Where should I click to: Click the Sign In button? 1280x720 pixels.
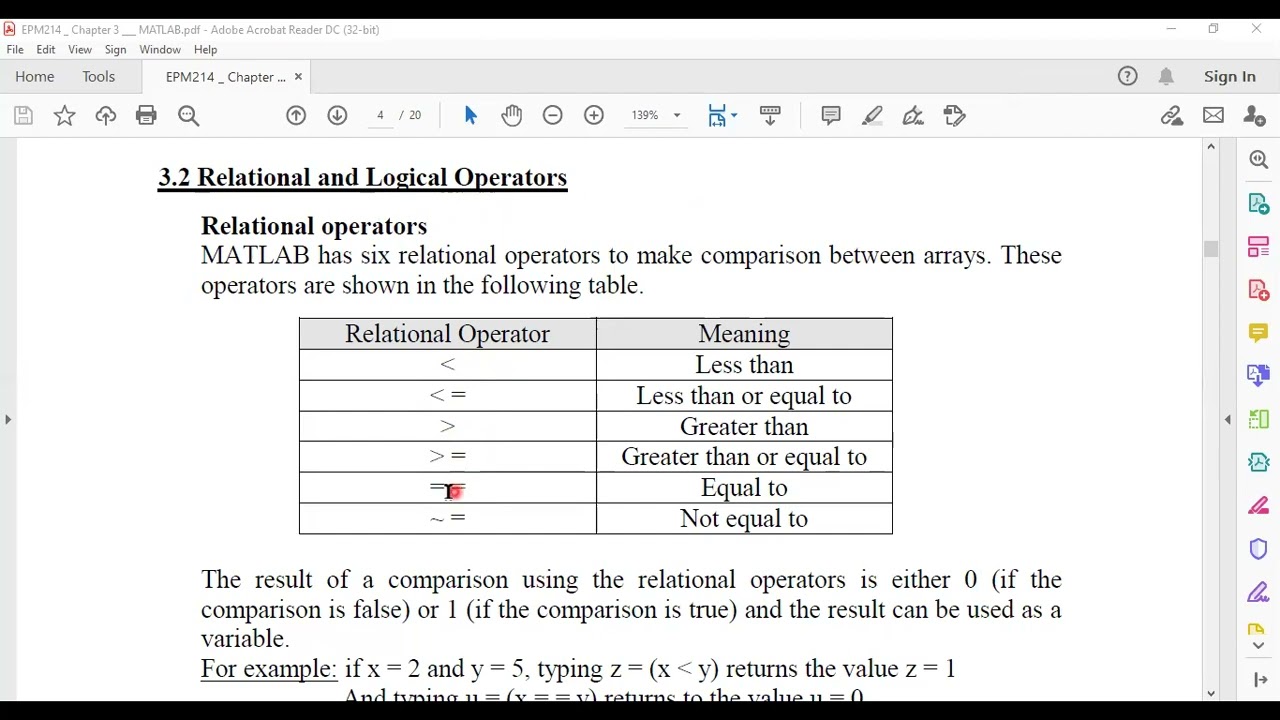coord(1230,77)
